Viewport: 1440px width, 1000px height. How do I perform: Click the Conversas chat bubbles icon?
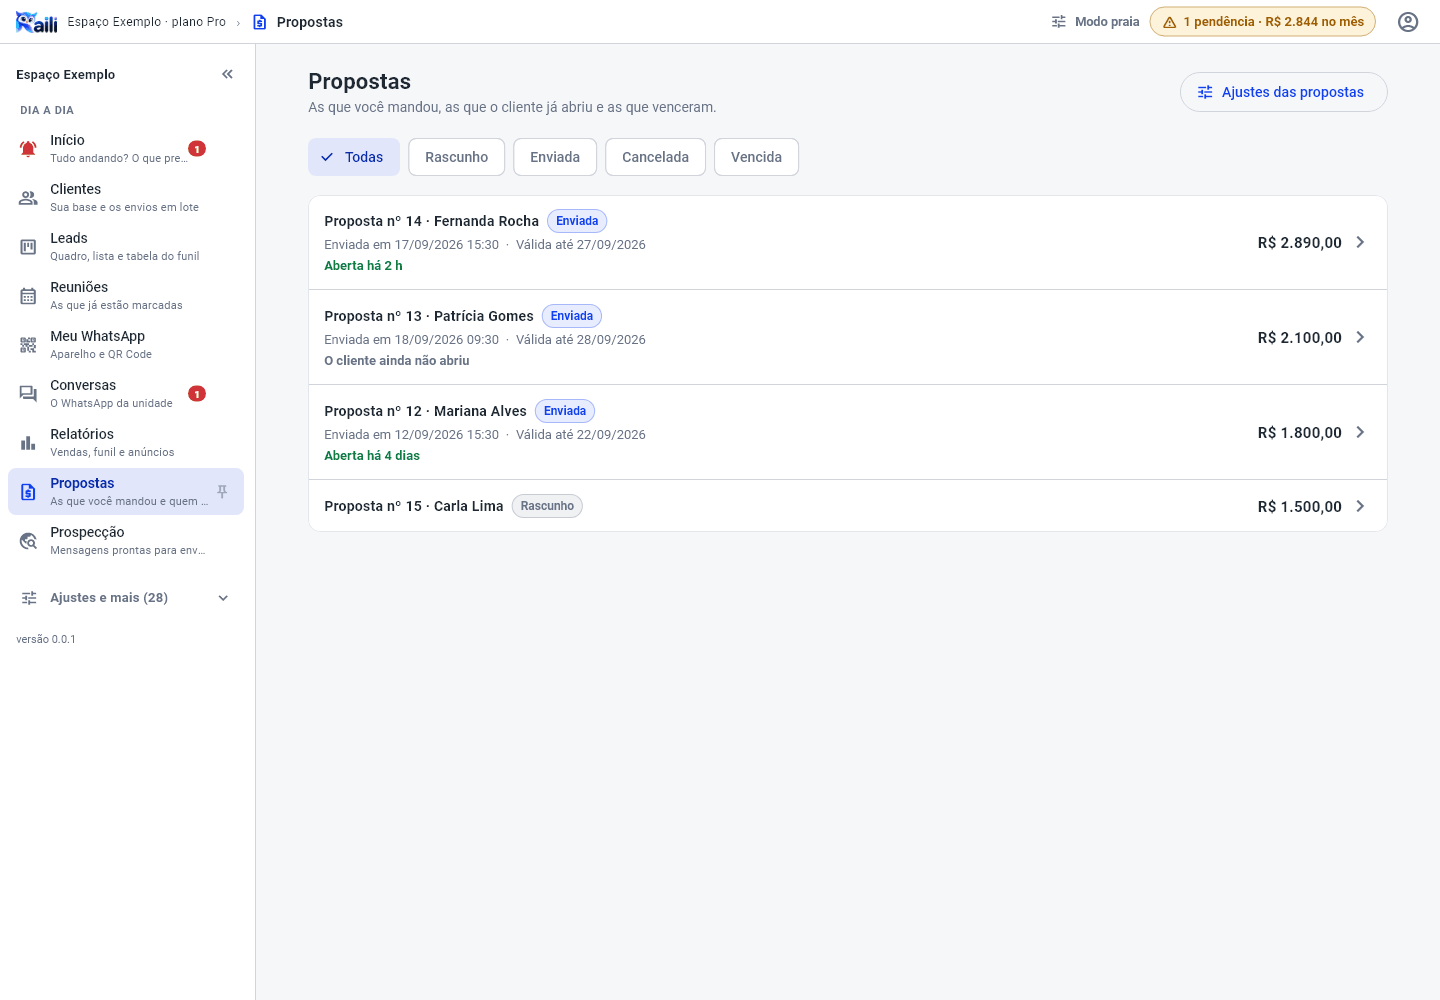pos(28,394)
